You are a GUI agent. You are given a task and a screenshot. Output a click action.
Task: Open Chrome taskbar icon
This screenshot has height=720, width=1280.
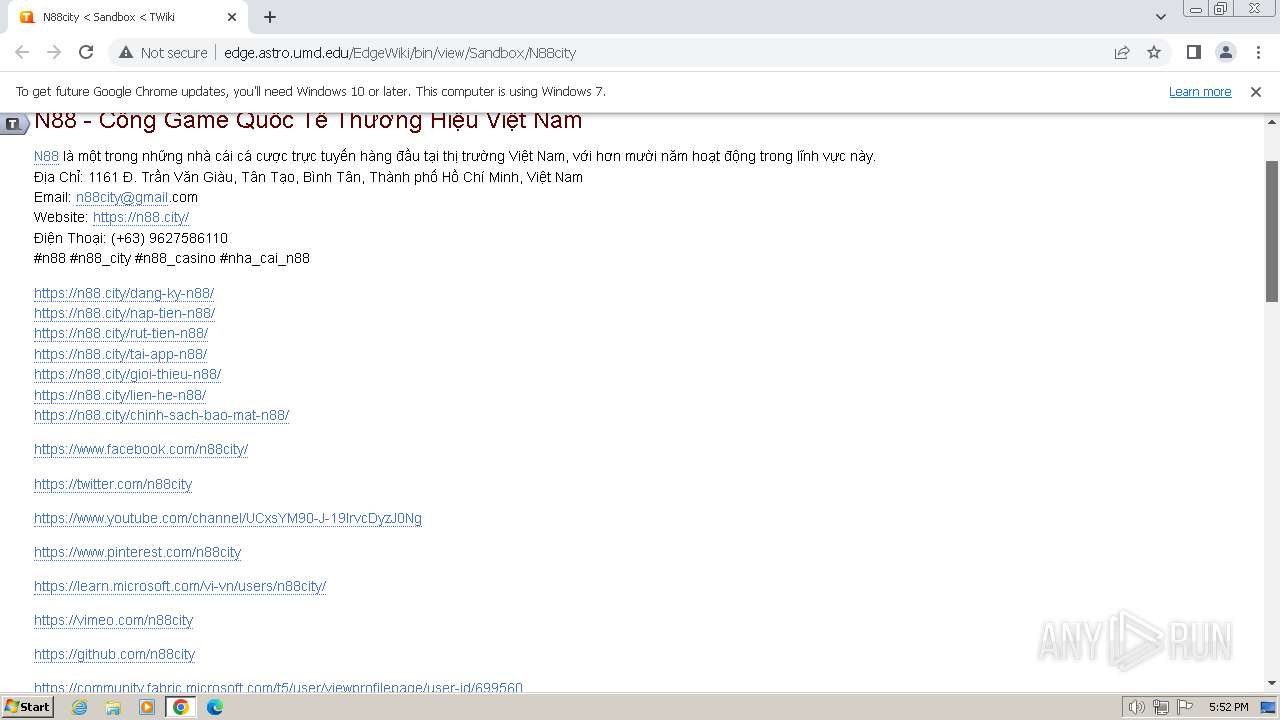point(180,707)
